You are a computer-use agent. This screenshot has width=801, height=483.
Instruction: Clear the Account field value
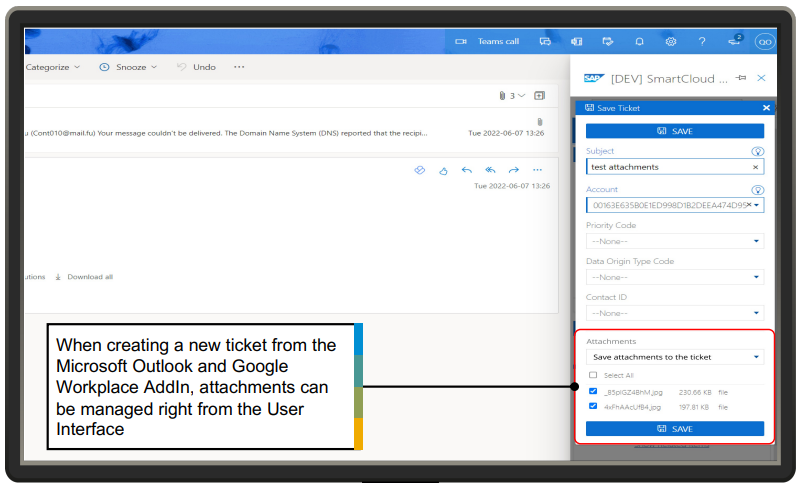click(749, 204)
